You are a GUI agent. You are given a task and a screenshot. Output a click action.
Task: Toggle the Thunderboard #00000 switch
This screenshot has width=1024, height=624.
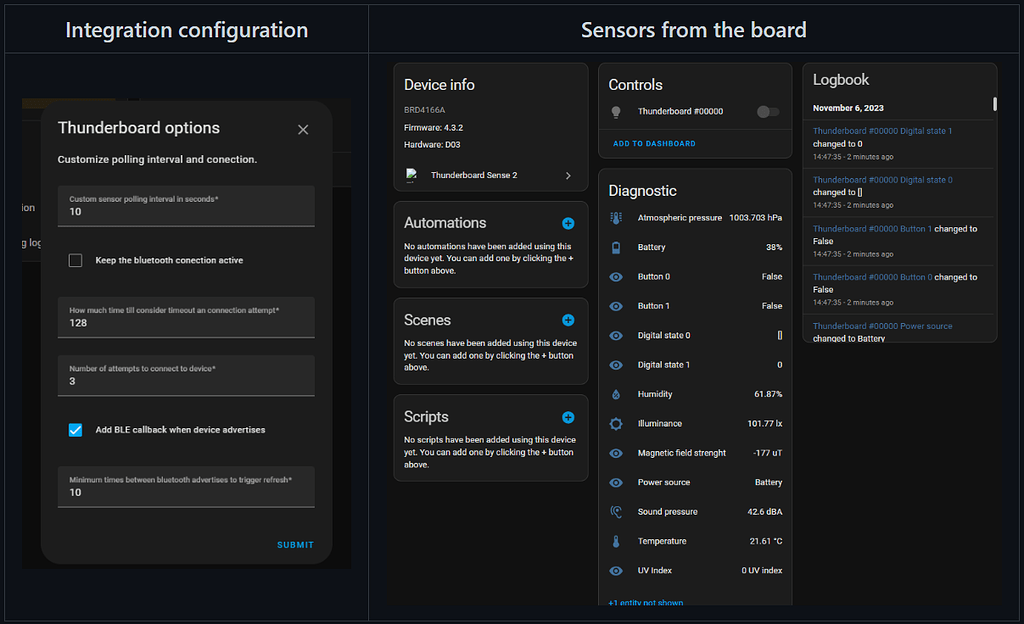point(768,113)
